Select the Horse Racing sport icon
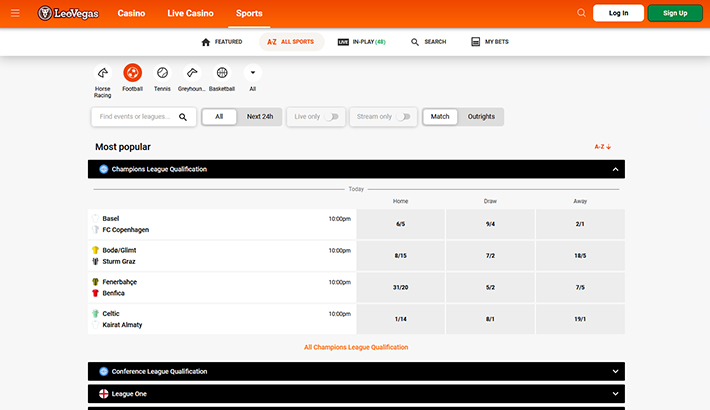The height and width of the screenshot is (410, 710). point(103,73)
